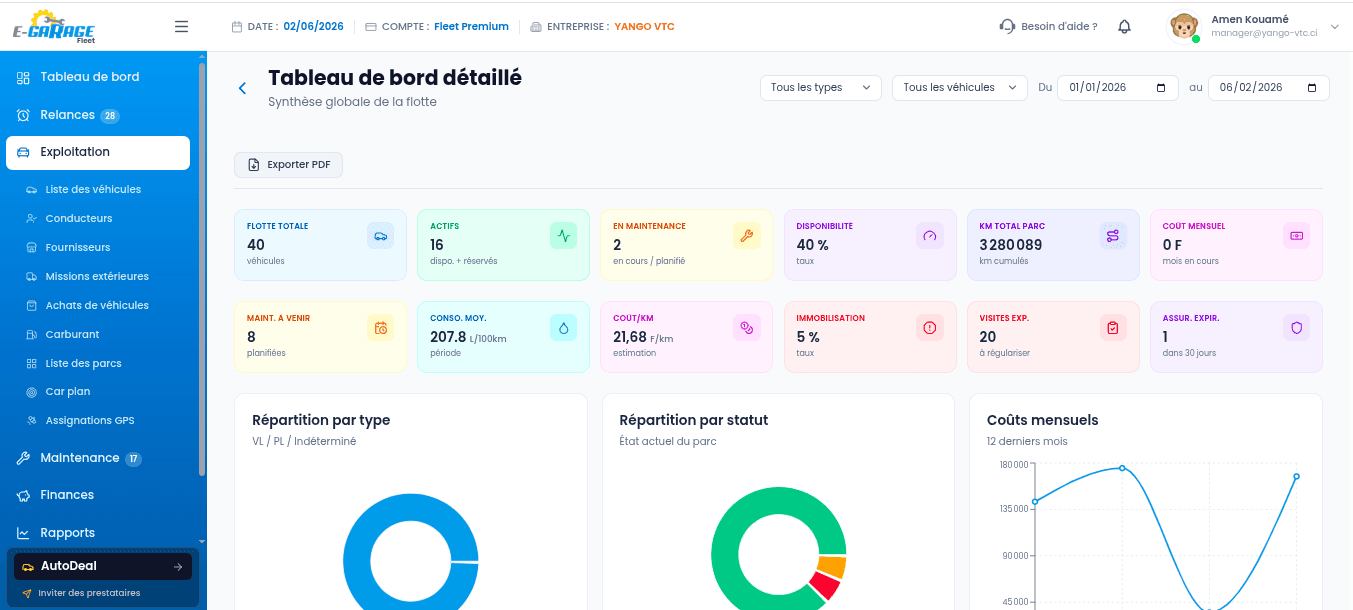The height and width of the screenshot is (610, 1353).
Task: Click the calendar icon in Maint. à venir card
Action: coord(380,328)
